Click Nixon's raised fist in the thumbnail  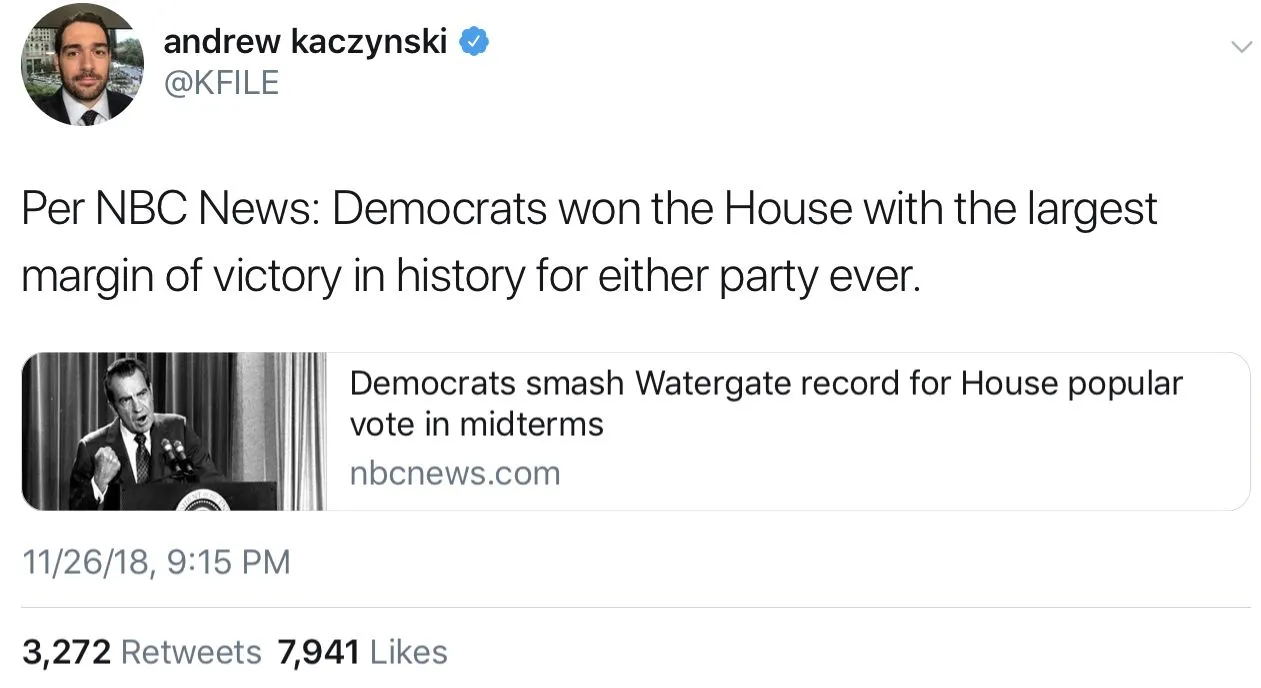106,467
